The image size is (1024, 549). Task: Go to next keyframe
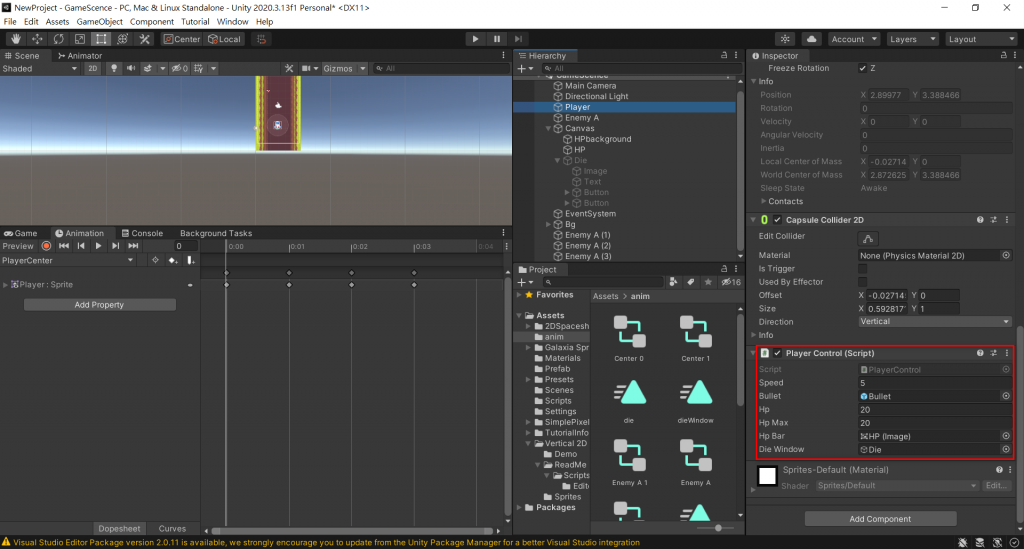point(116,246)
